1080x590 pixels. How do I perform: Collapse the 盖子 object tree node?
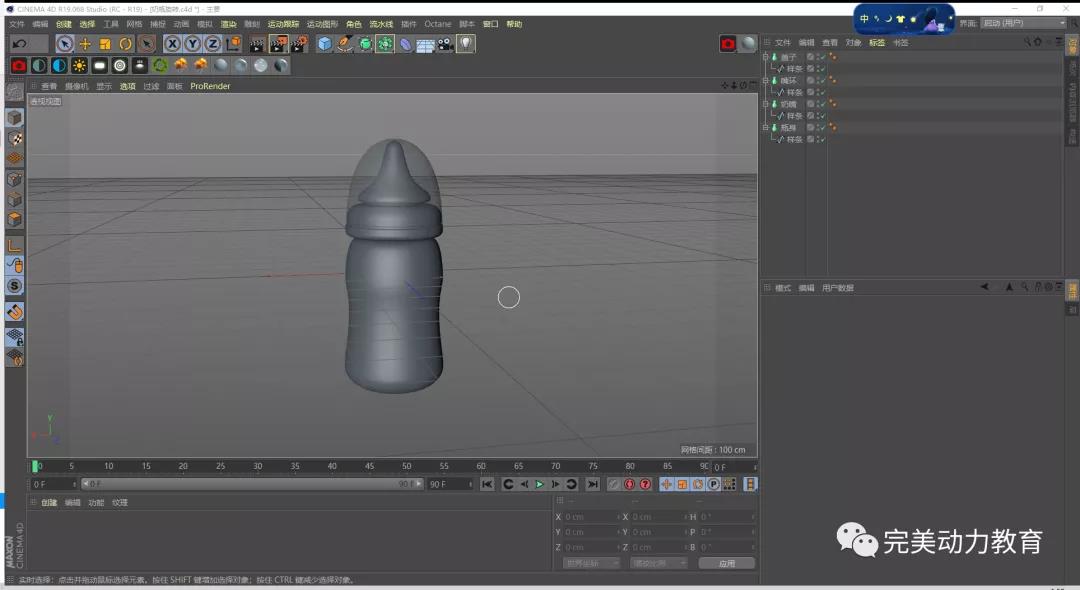coord(766,57)
